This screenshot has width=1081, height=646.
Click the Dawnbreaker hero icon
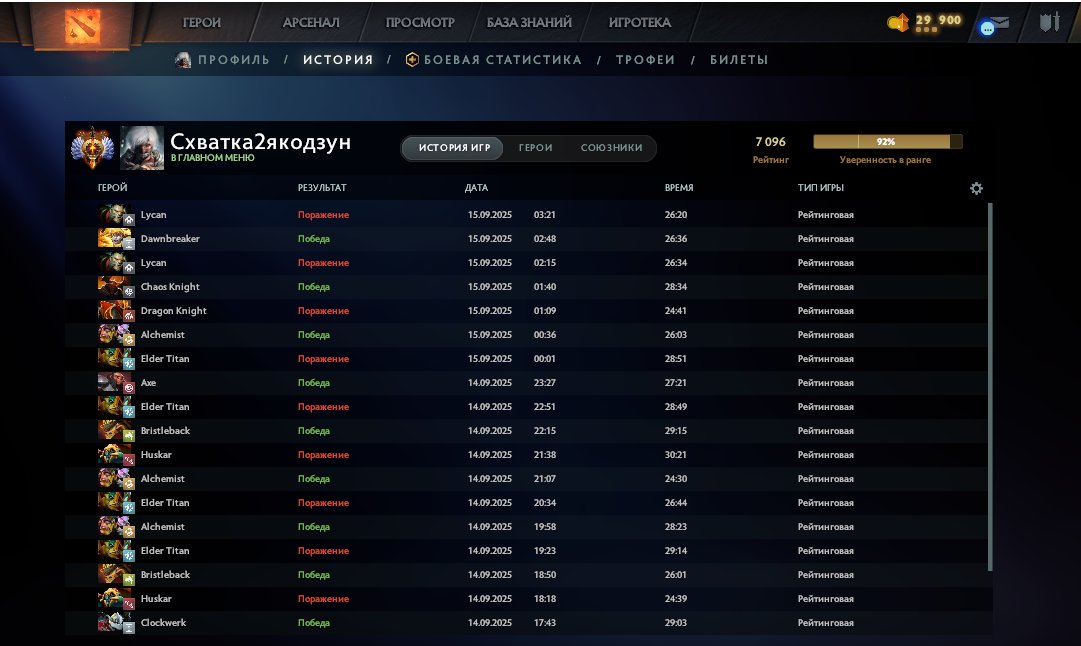[x=115, y=239]
